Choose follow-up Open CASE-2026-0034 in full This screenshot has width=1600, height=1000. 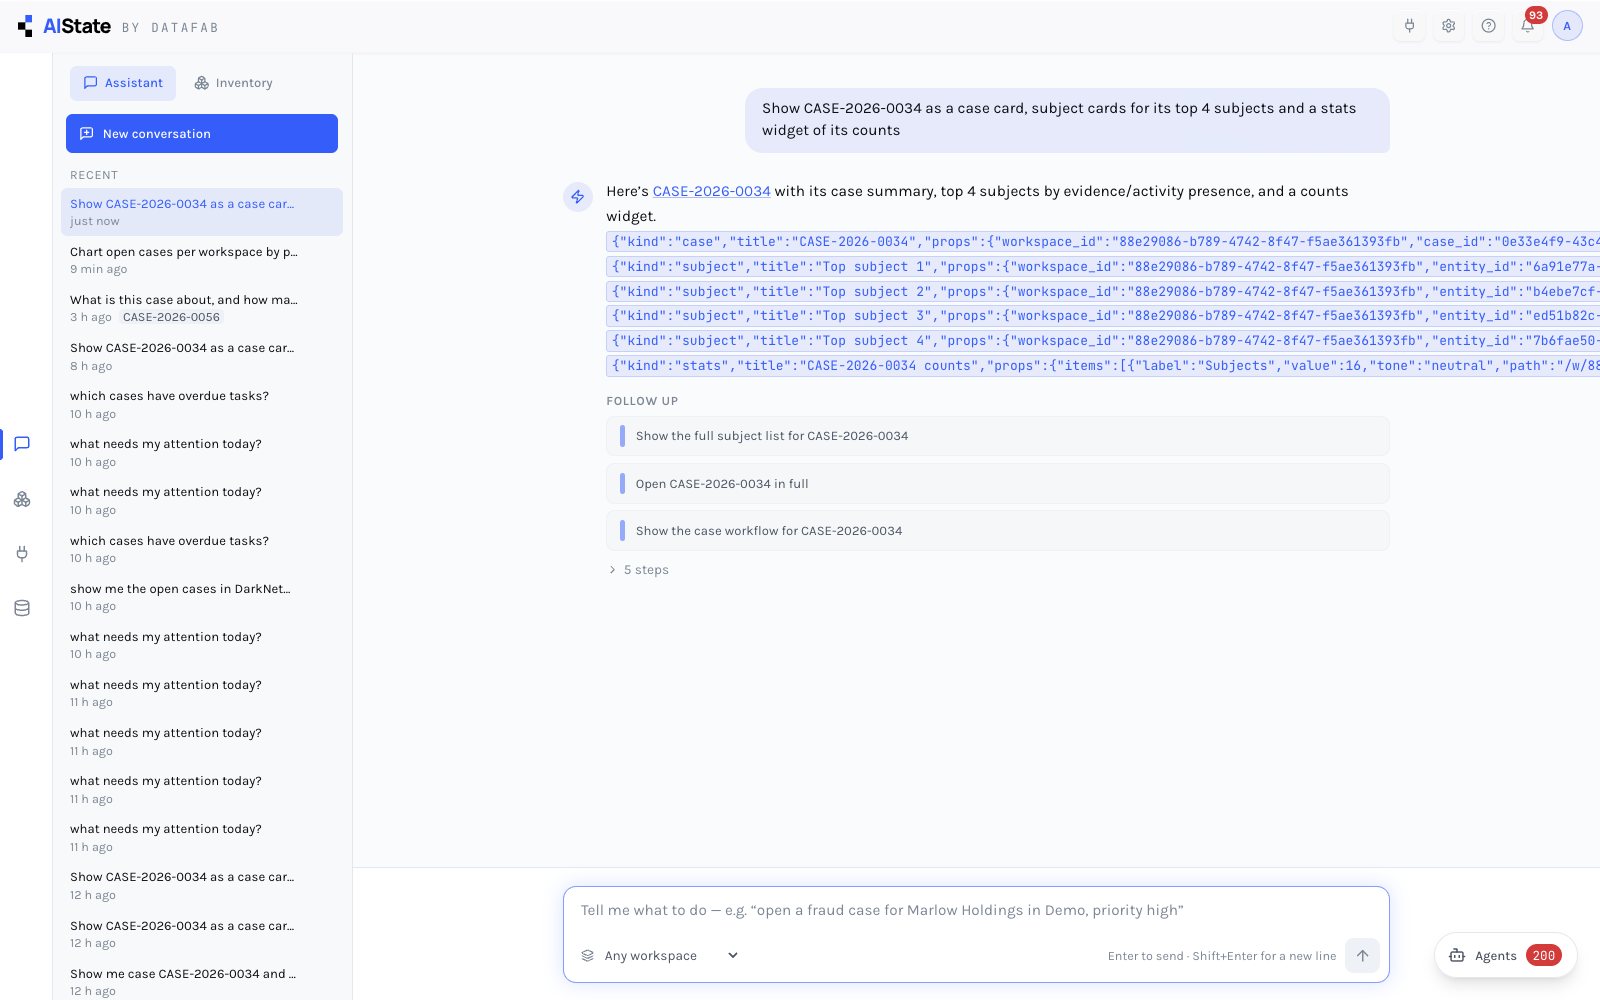(997, 483)
